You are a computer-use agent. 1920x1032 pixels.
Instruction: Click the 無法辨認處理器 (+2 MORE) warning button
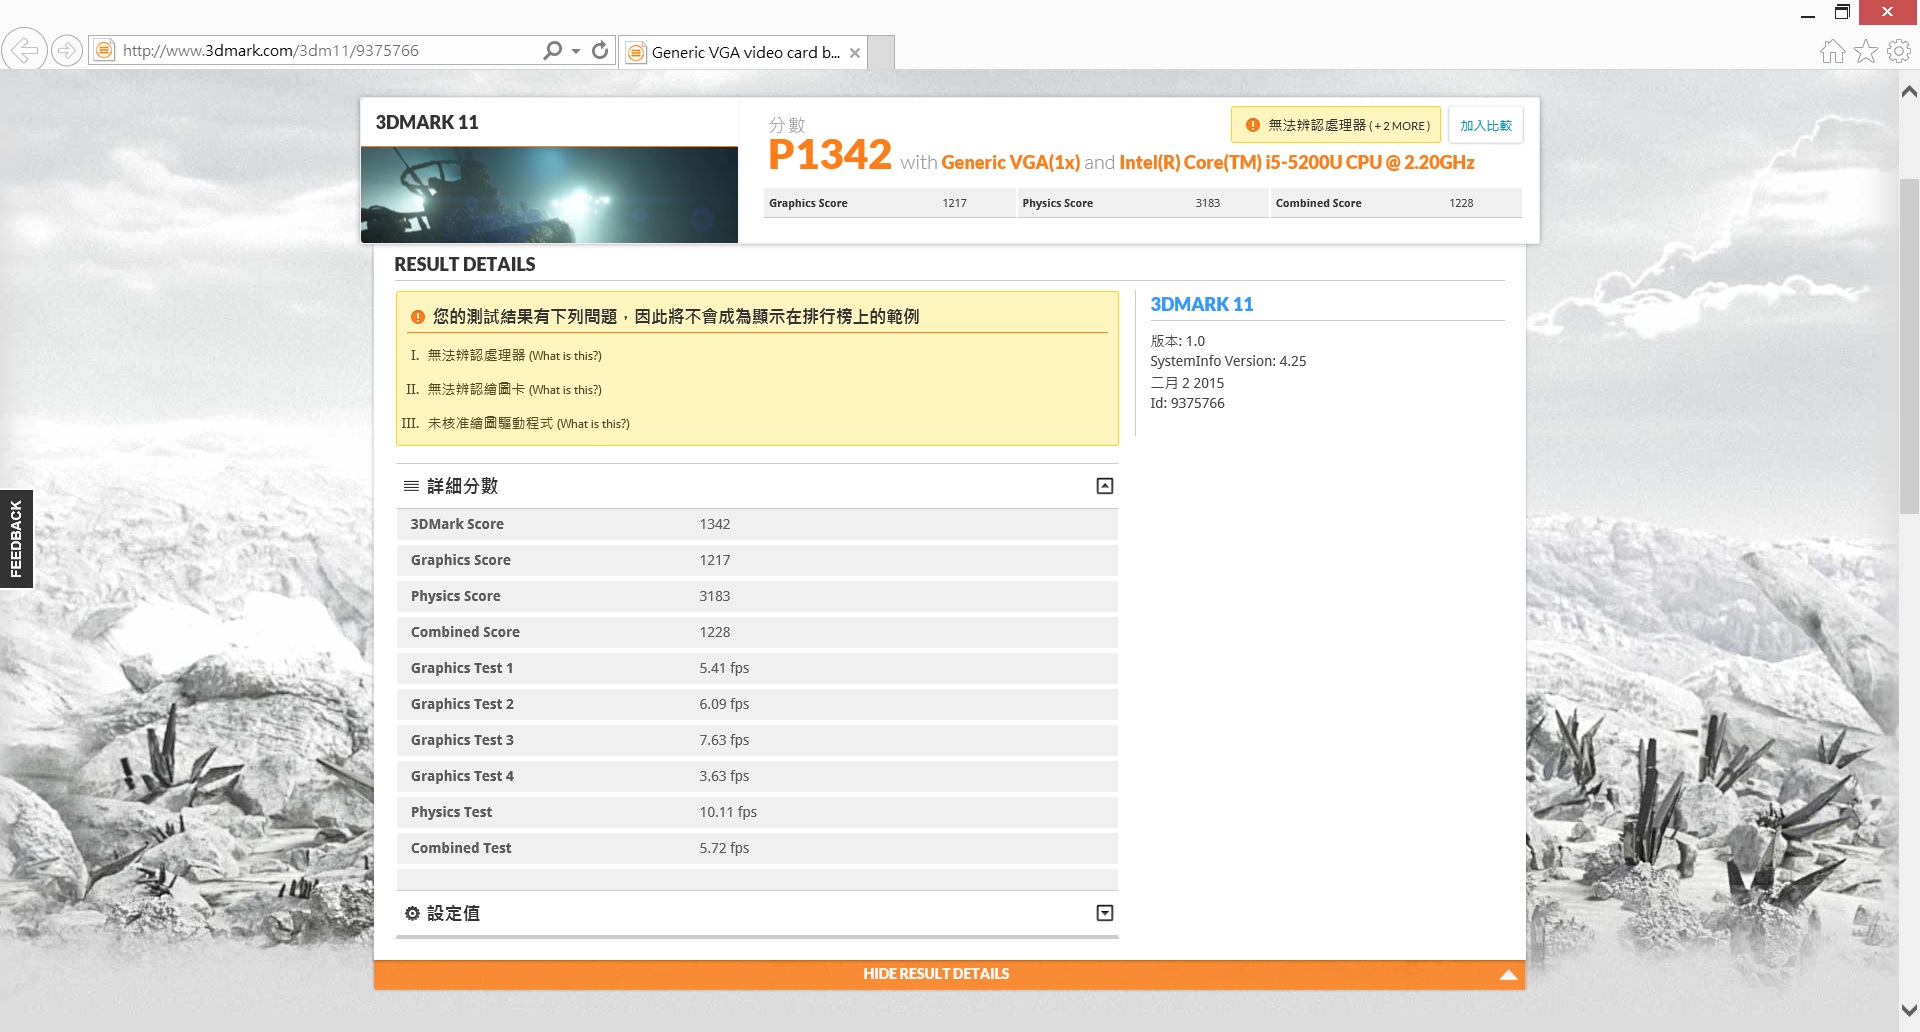[x=1336, y=125]
